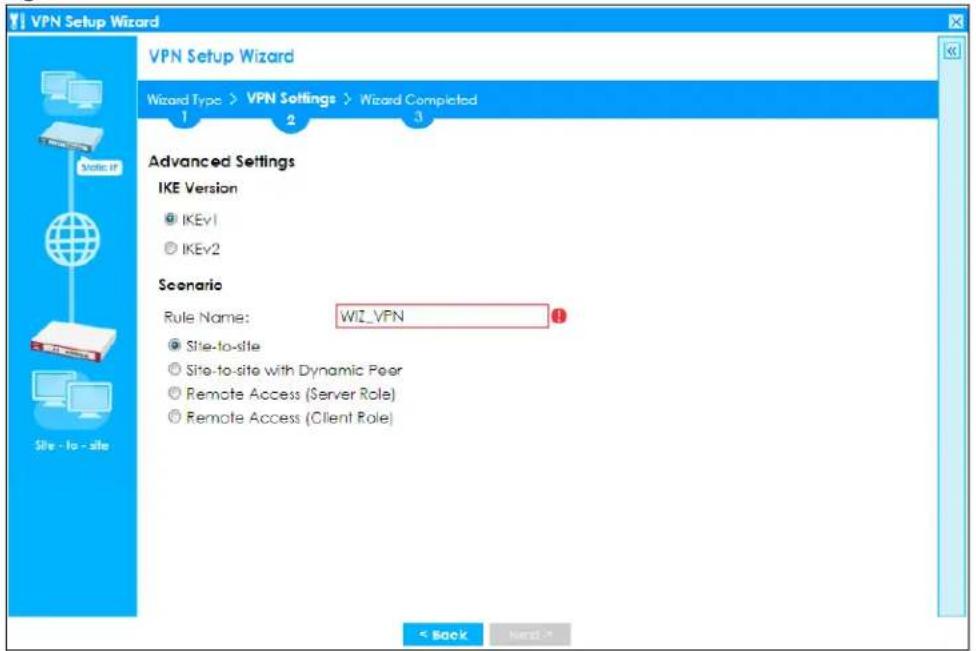
Task: Choose the Site-to-site scenario option
Action: click(175, 345)
